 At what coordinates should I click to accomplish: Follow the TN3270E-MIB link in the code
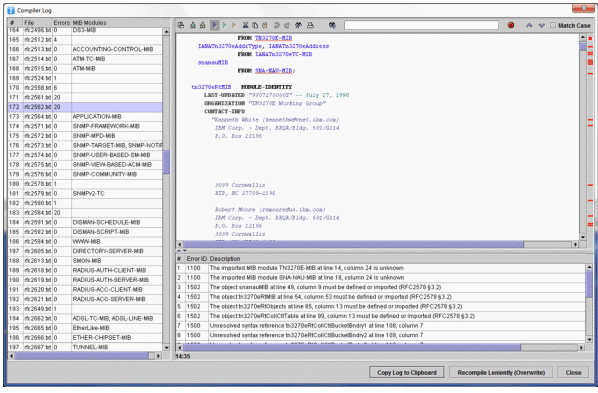[273, 38]
